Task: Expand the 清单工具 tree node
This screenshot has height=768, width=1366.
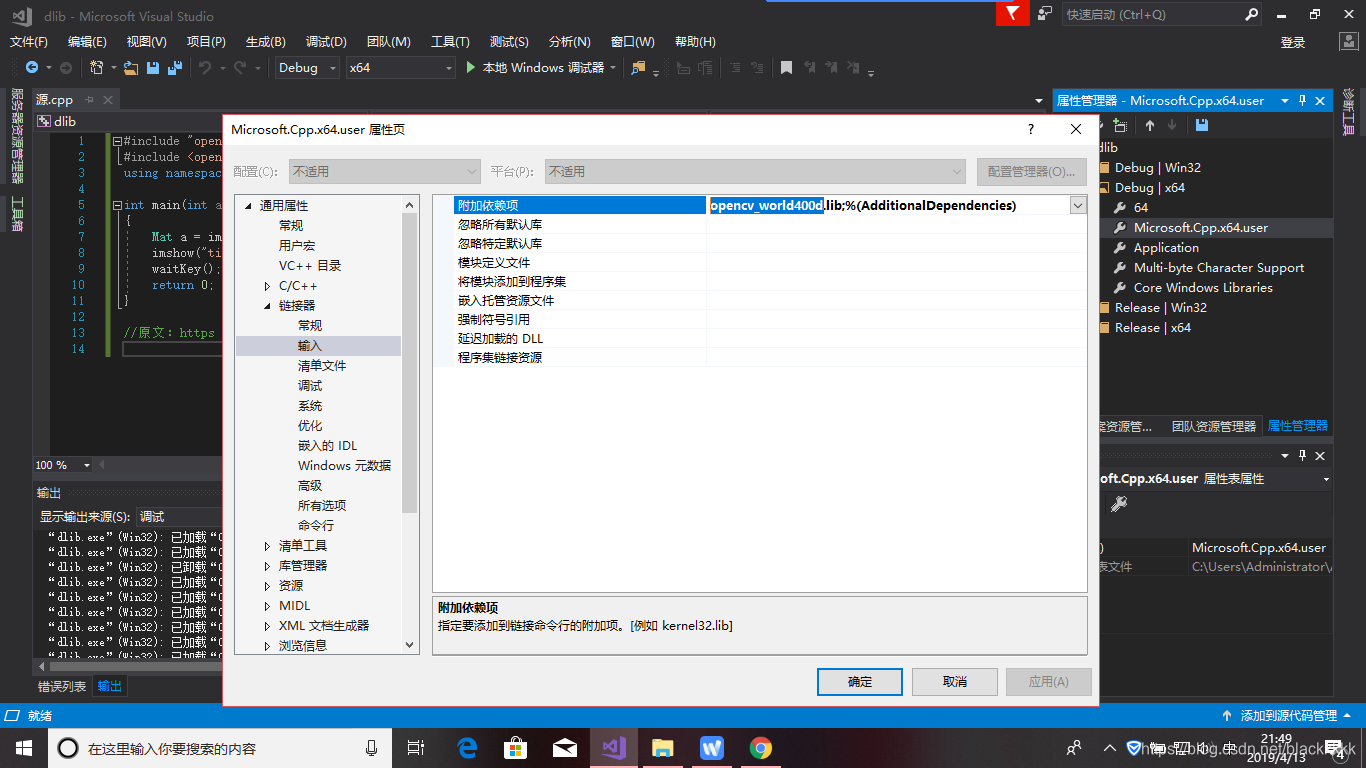Action: (267, 546)
